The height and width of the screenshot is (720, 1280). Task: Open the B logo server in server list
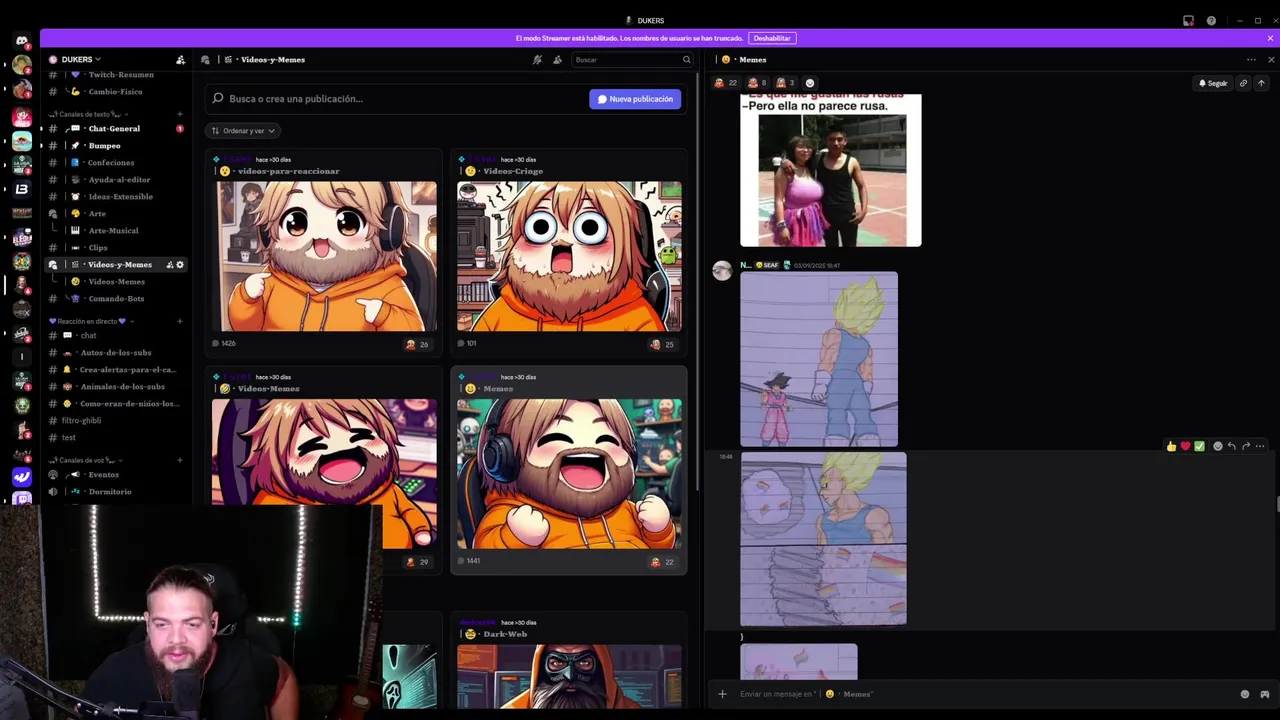pos(22,189)
